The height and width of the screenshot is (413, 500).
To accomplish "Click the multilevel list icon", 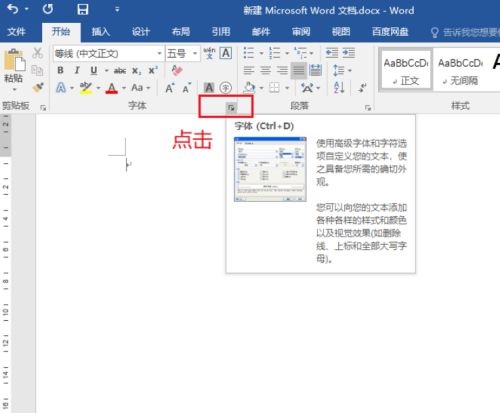I will click(x=301, y=53).
